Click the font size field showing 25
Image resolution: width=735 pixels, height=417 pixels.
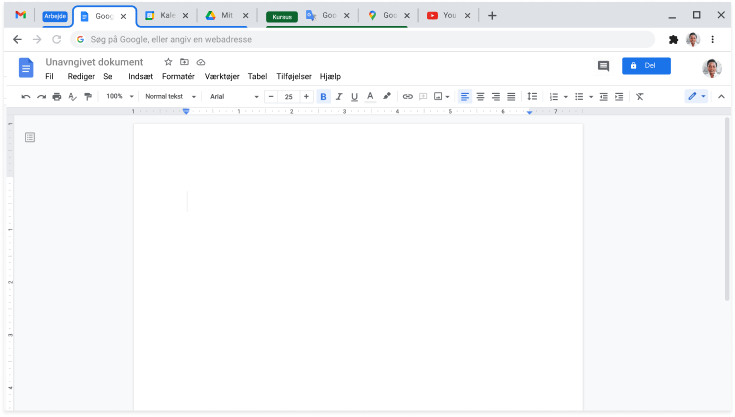coord(289,97)
